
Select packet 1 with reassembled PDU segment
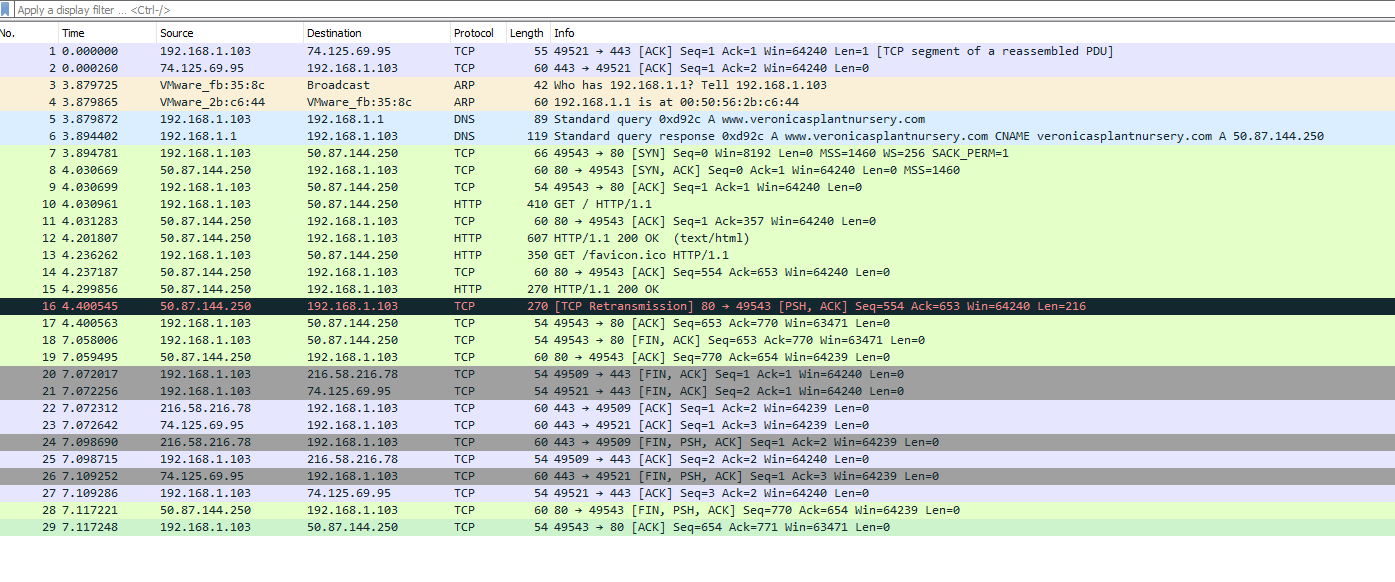(697, 51)
